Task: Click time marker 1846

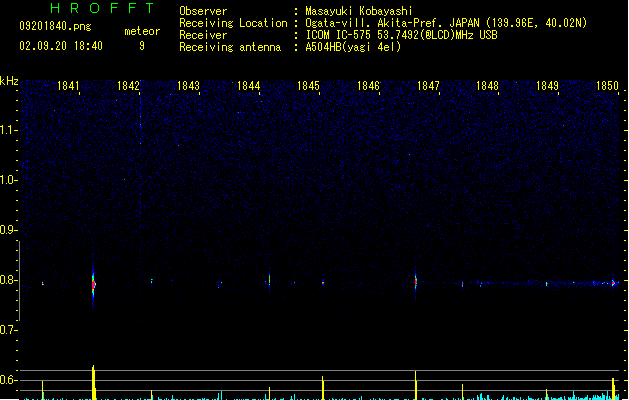Action: pos(368,86)
